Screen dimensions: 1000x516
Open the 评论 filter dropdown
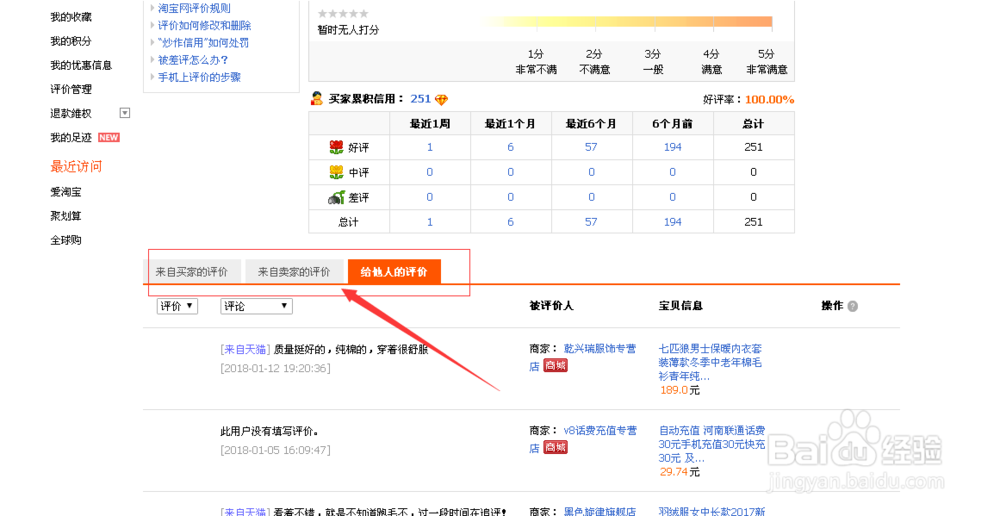[x=256, y=306]
